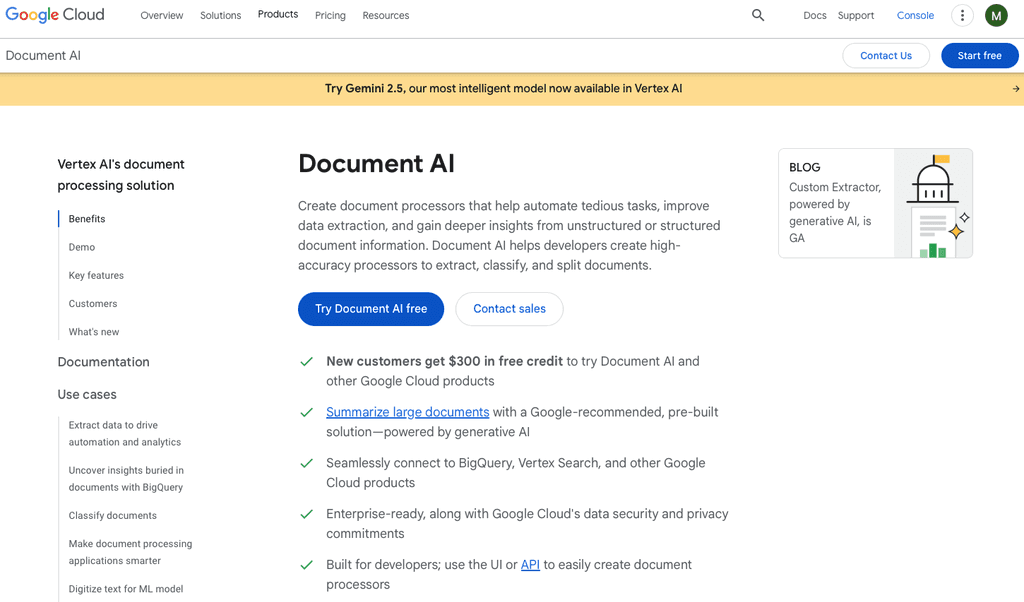Open the Summarize large documents link

(407, 412)
